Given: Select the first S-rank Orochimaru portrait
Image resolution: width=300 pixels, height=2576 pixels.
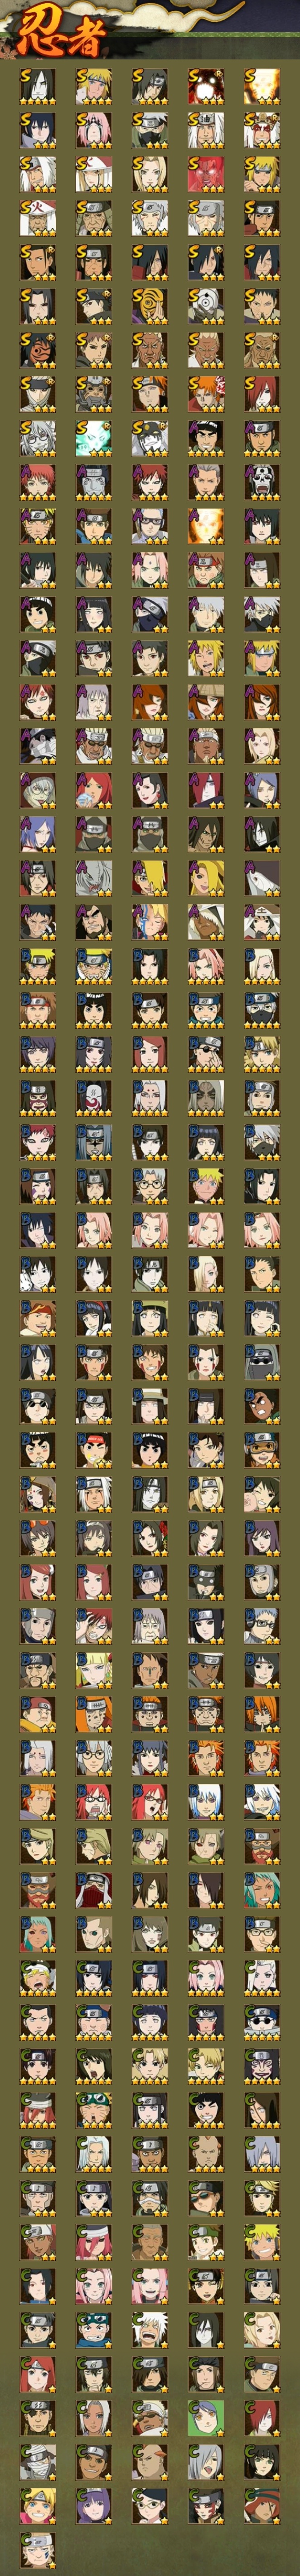Looking at the screenshot, I should [38, 87].
